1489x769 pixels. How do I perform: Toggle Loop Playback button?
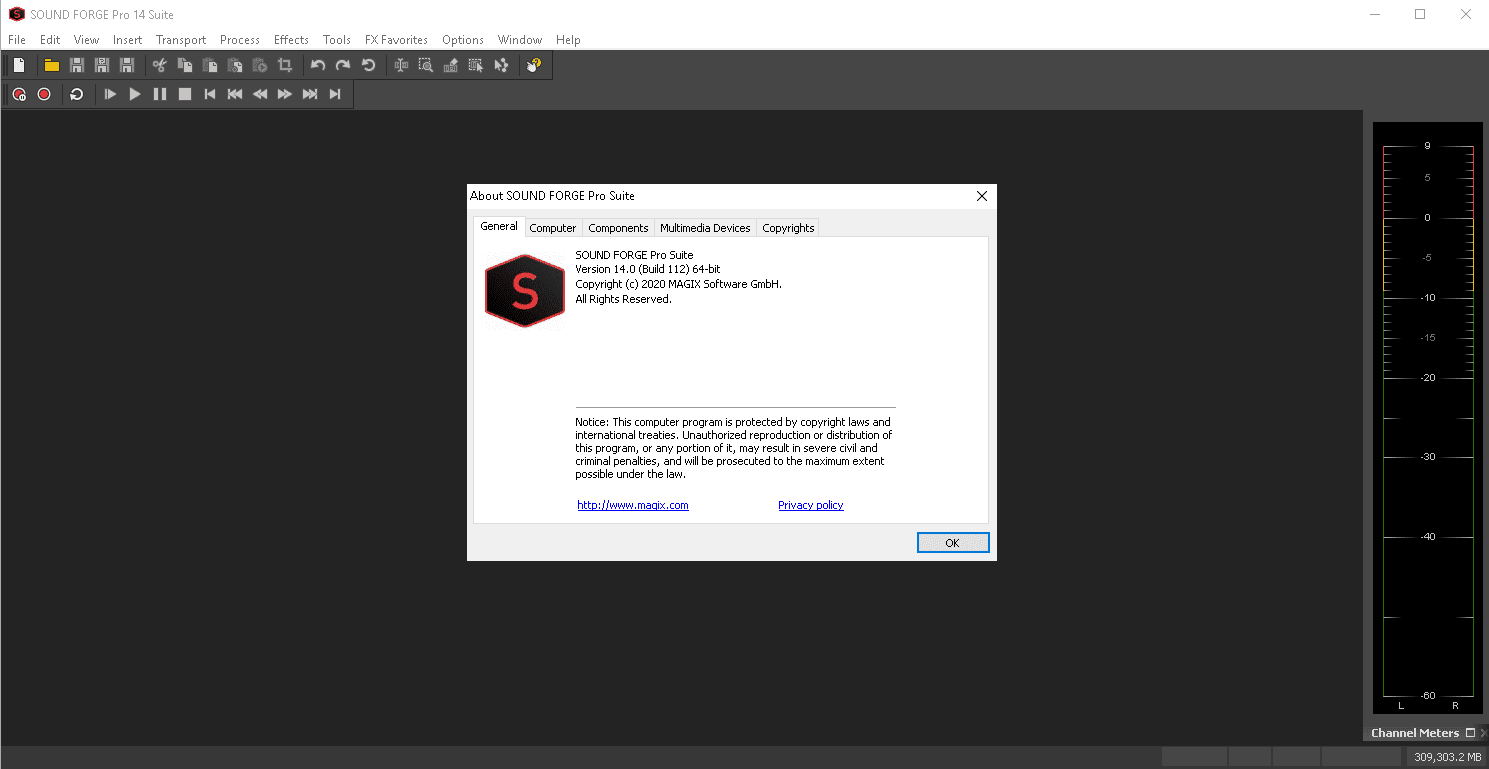pos(77,94)
